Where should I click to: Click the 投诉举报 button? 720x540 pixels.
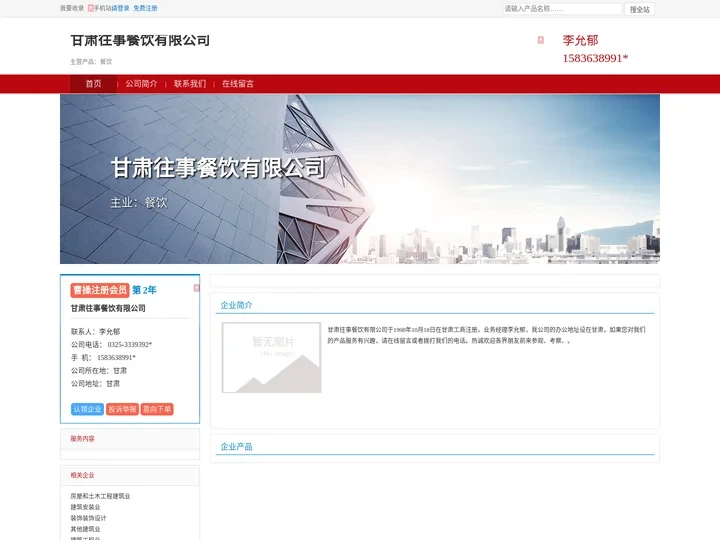click(122, 409)
